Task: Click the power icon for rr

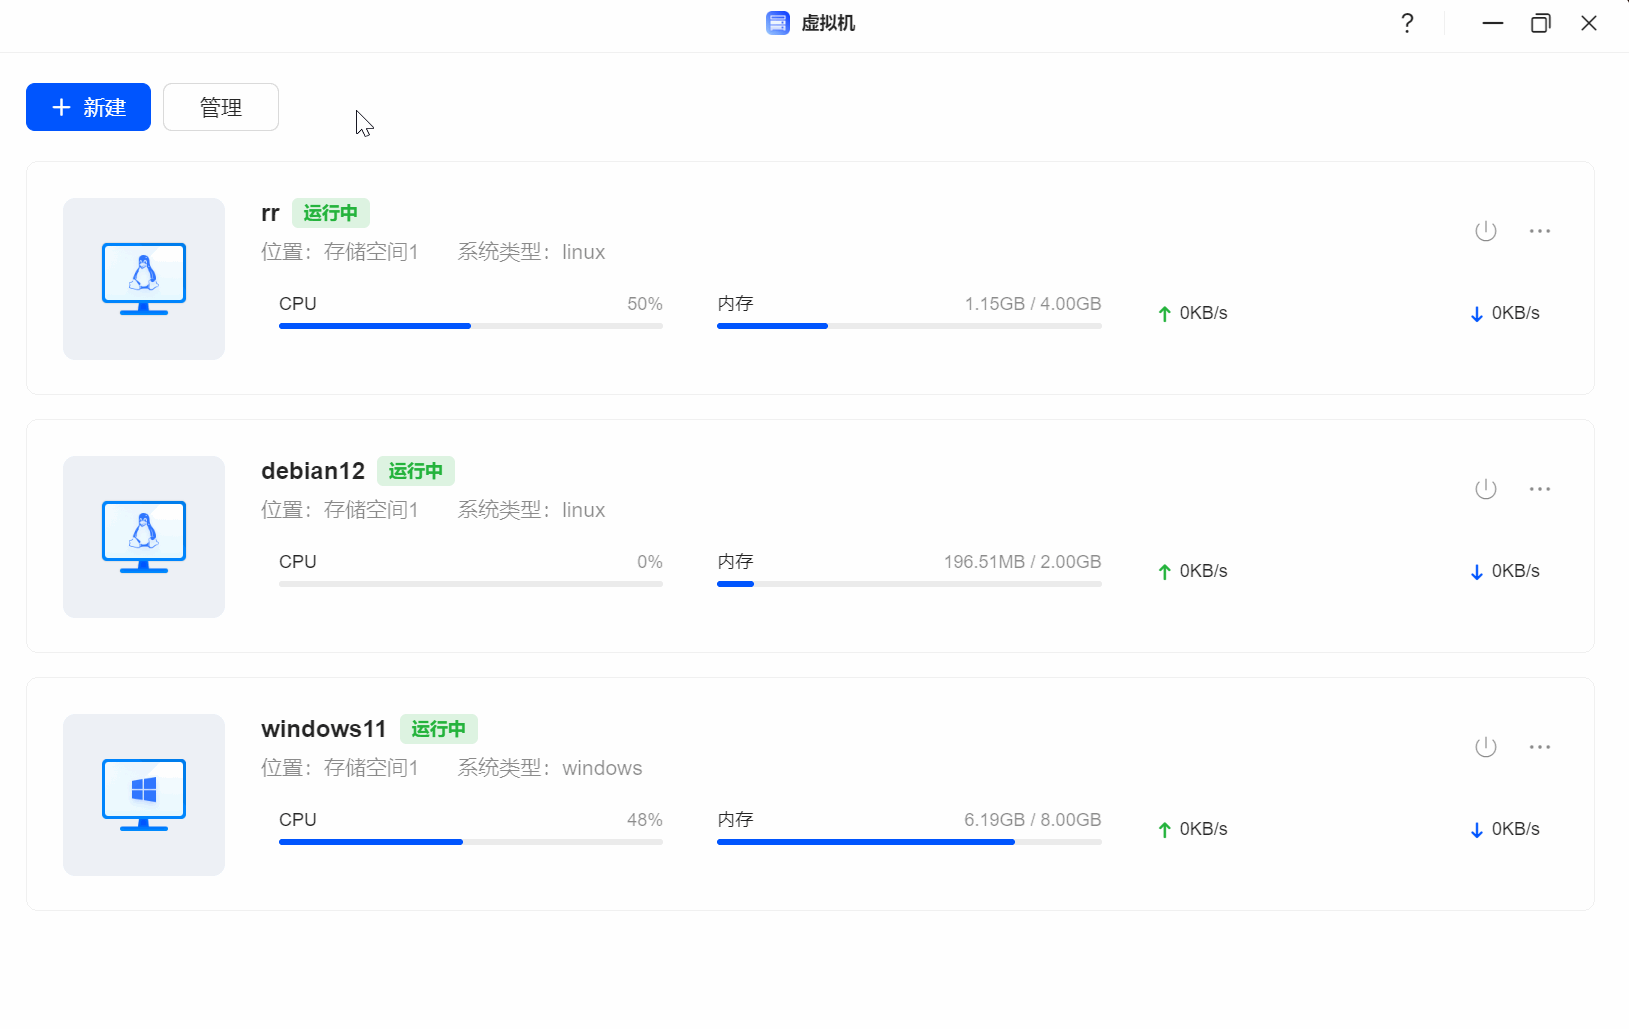Action: pyautogui.click(x=1486, y=231)
